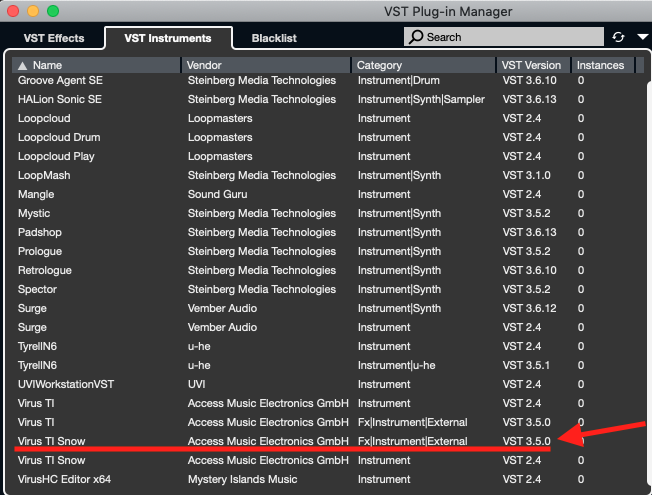Sort list by Name column header

pos(96,65)
